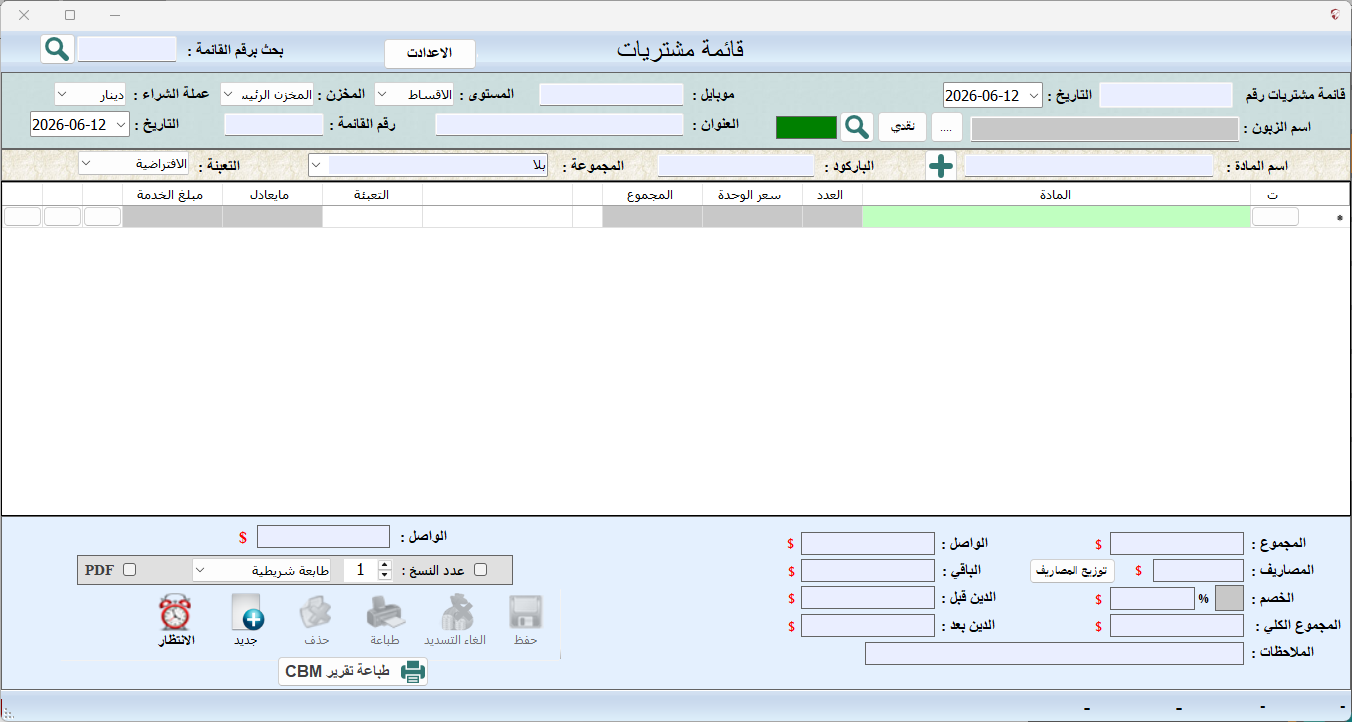
Task: Click the المصاريف expenses field
Action: point(1198,571)
